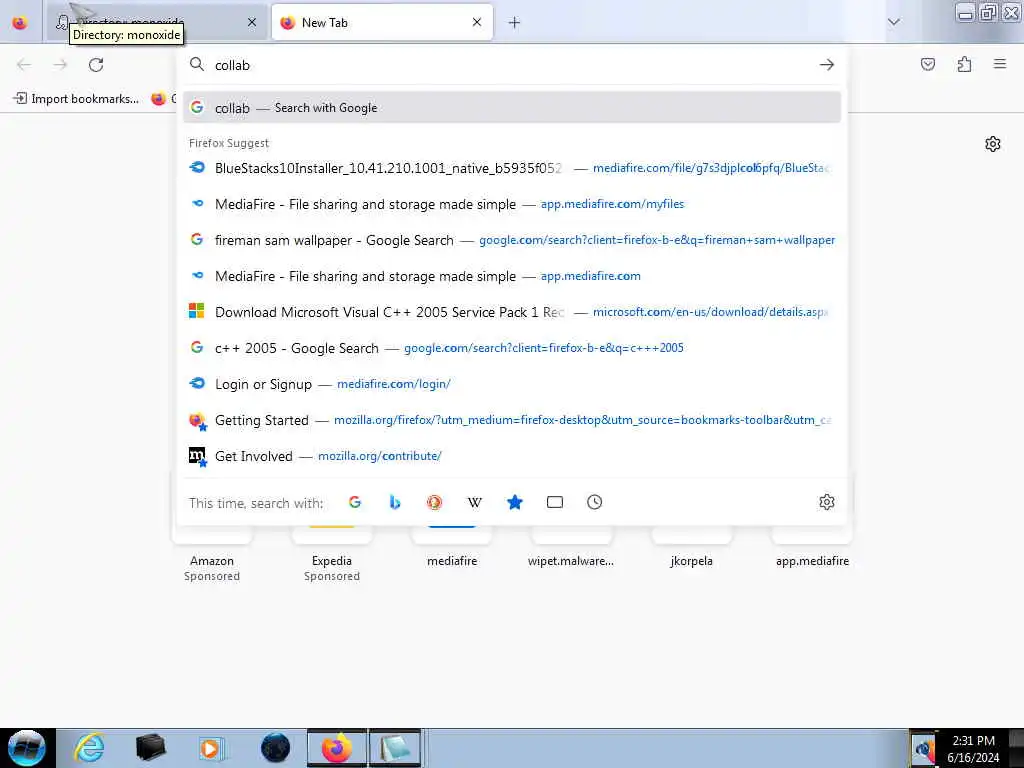Open Download Microsoft Visual C++ 2005 suggestion
The width and height of the screenshot is (1024, 768).
[512, 312]
